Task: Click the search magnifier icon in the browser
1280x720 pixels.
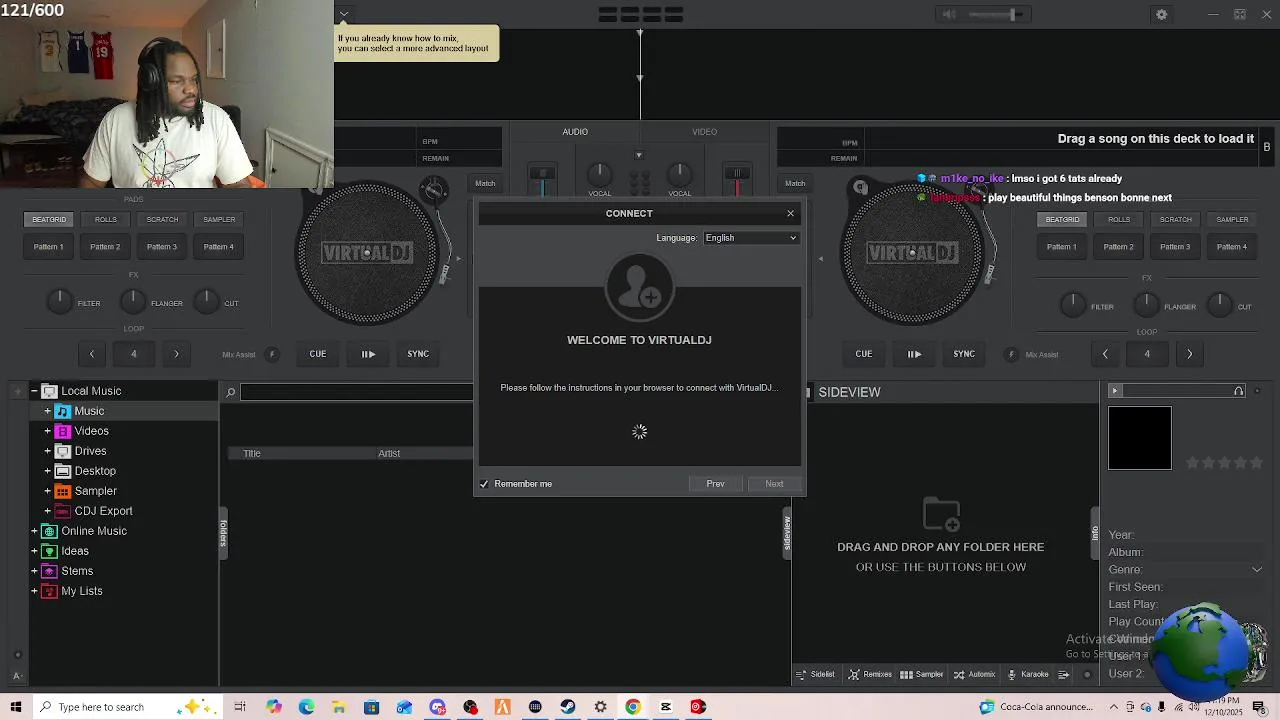Action: (x=230, y=392)
